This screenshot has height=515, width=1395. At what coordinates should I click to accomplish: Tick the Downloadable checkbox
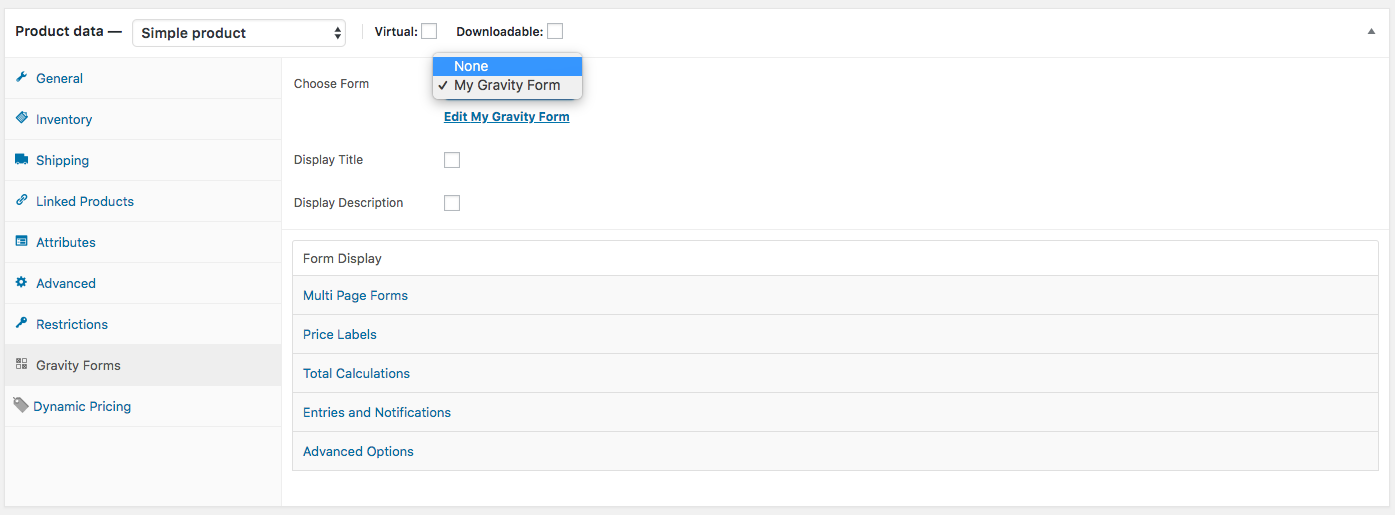pyautogui.click(x=555, y=32)
